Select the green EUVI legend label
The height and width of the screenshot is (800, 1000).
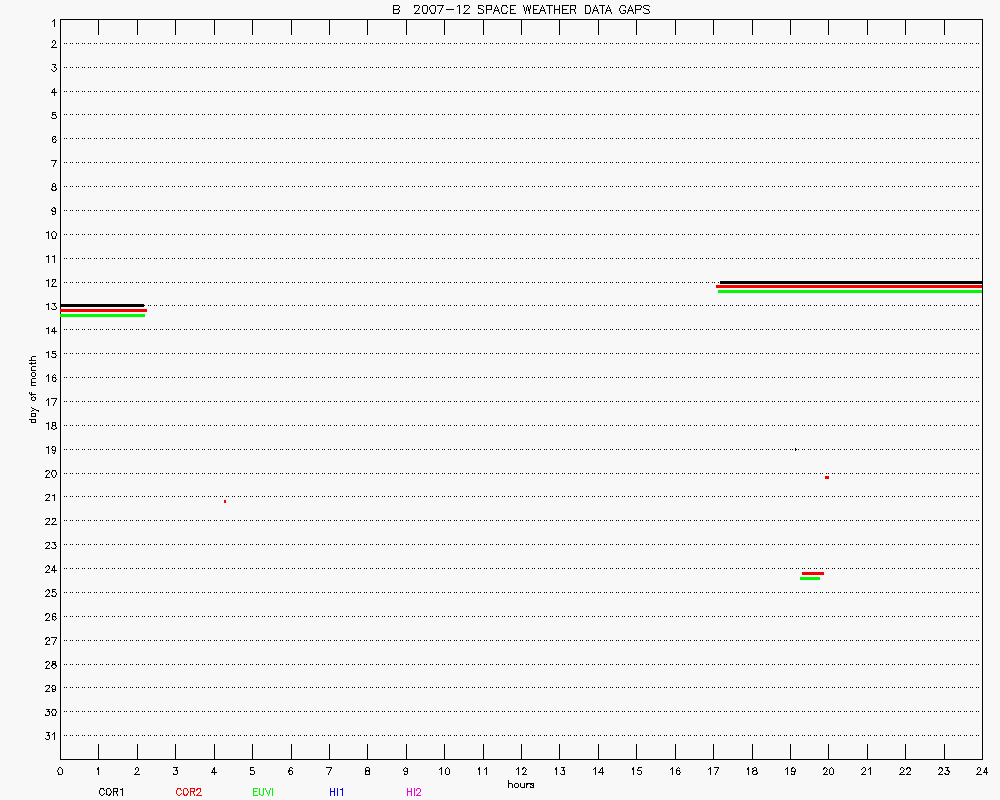pos(263,792)
